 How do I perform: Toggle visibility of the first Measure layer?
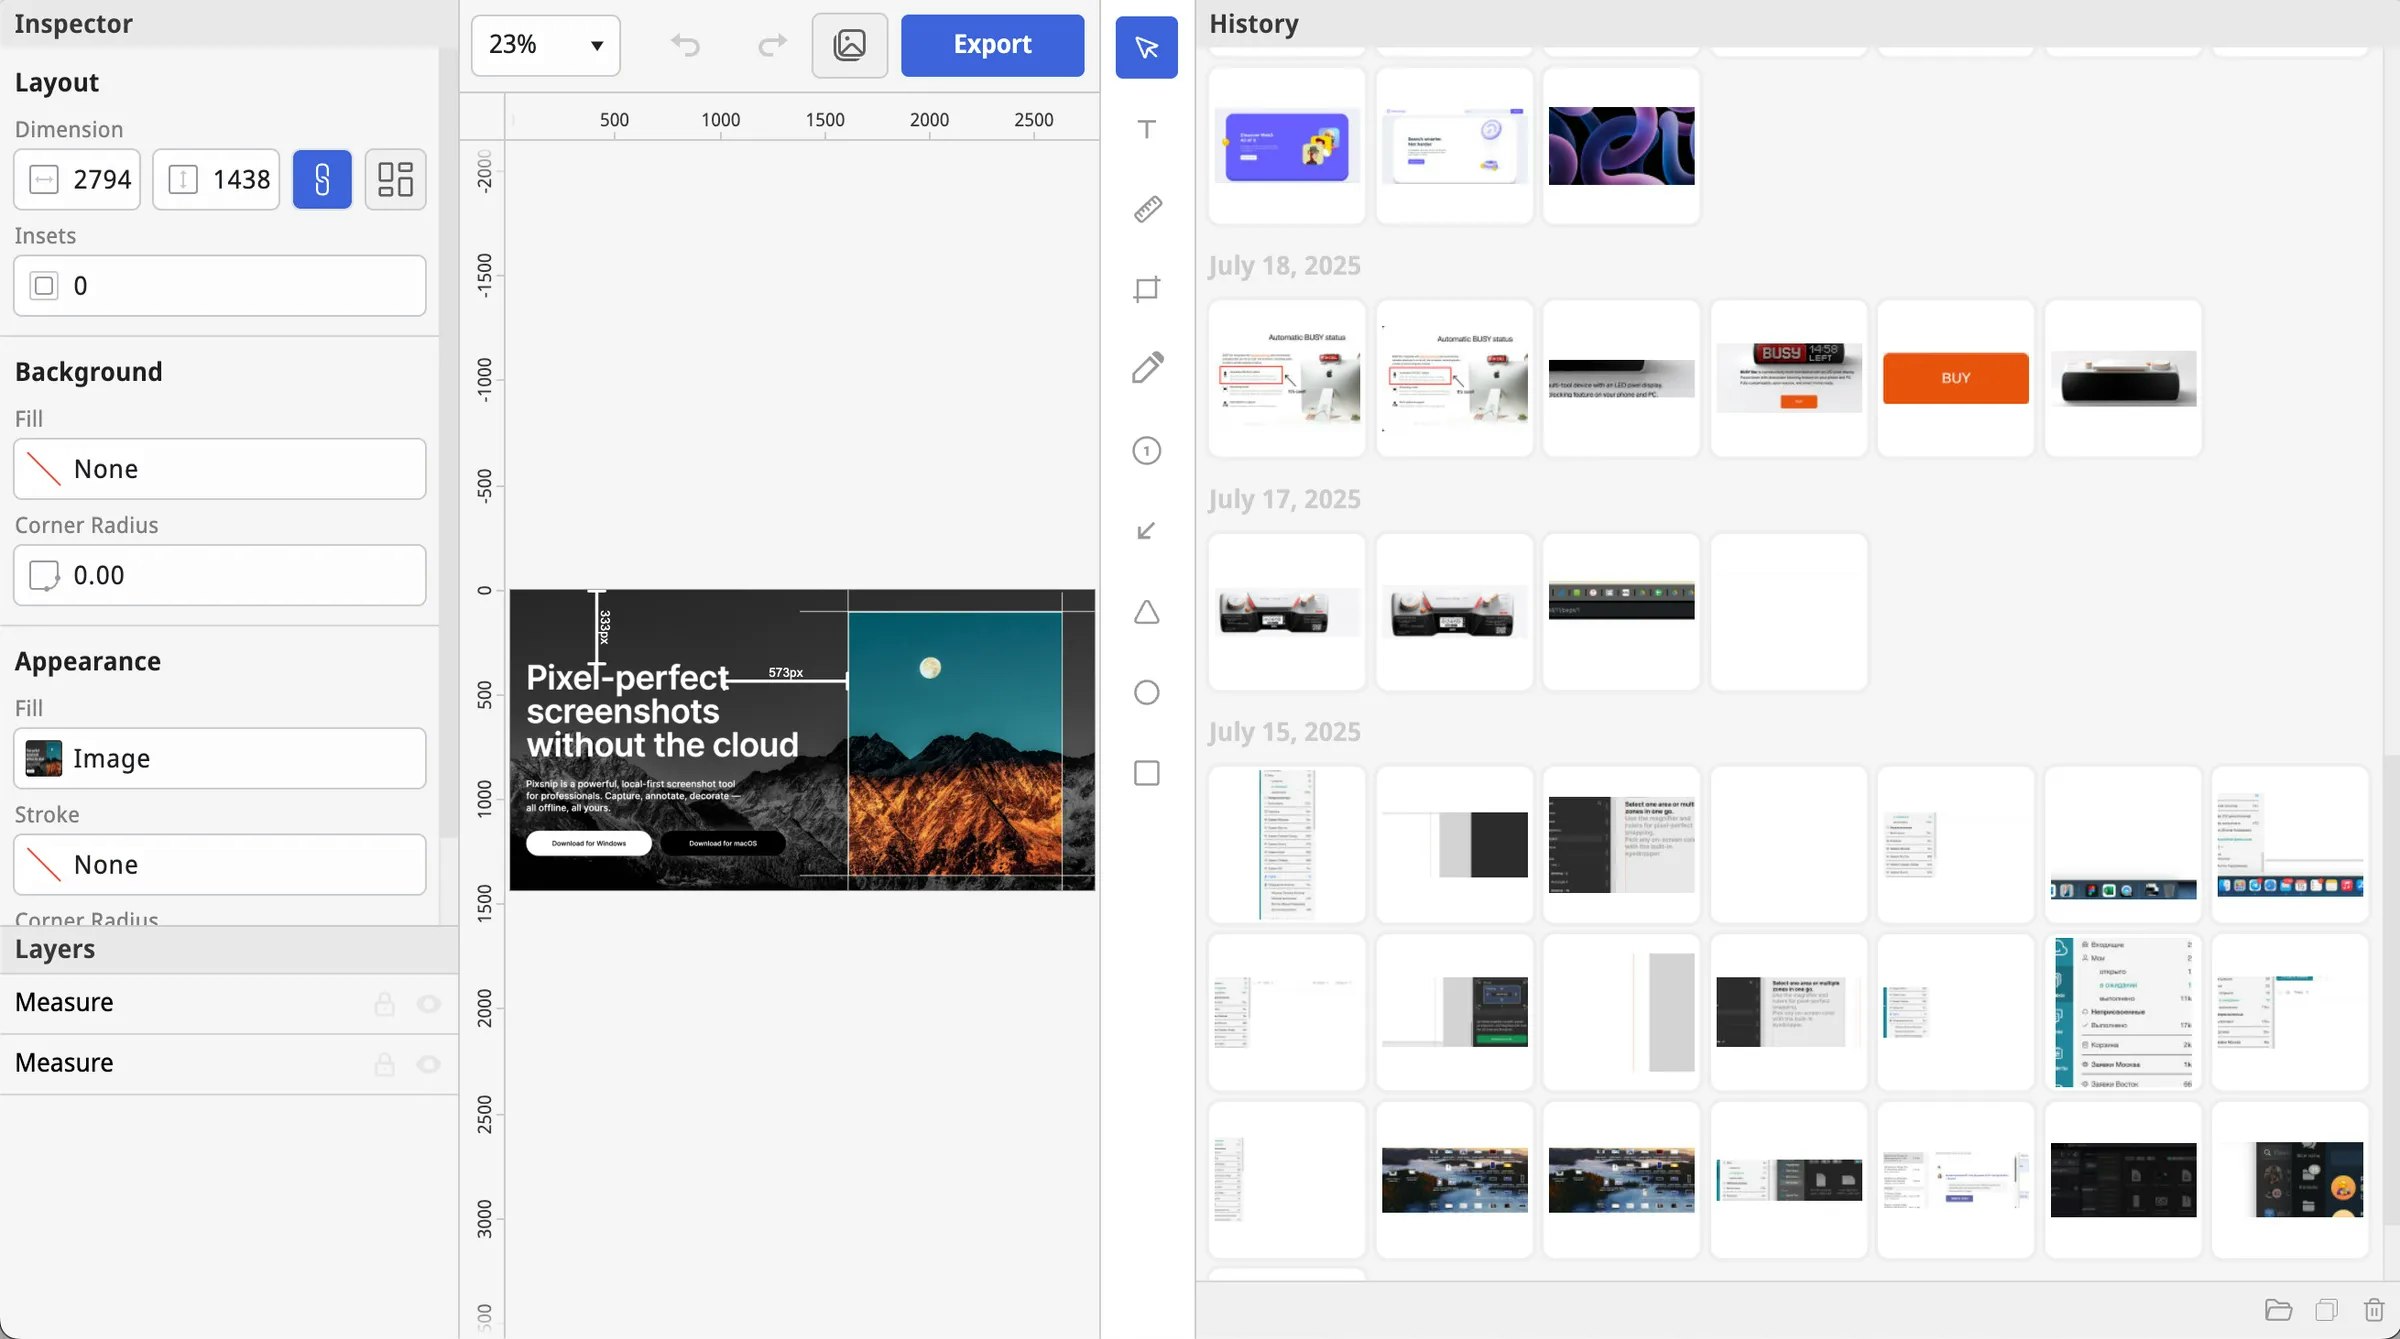[429, 1003]
